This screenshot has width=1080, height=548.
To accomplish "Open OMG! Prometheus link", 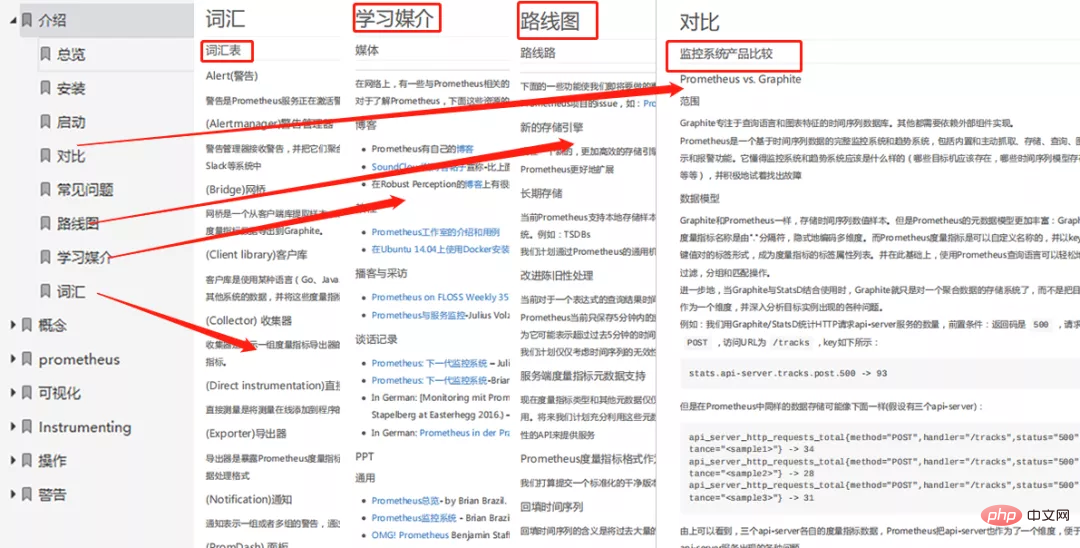I will pos(411,535).
